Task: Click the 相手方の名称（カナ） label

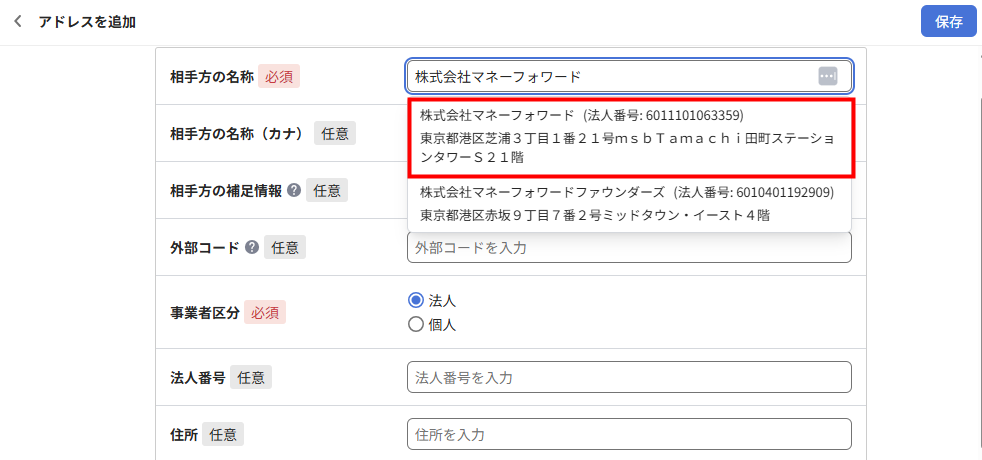Action: 237,133
